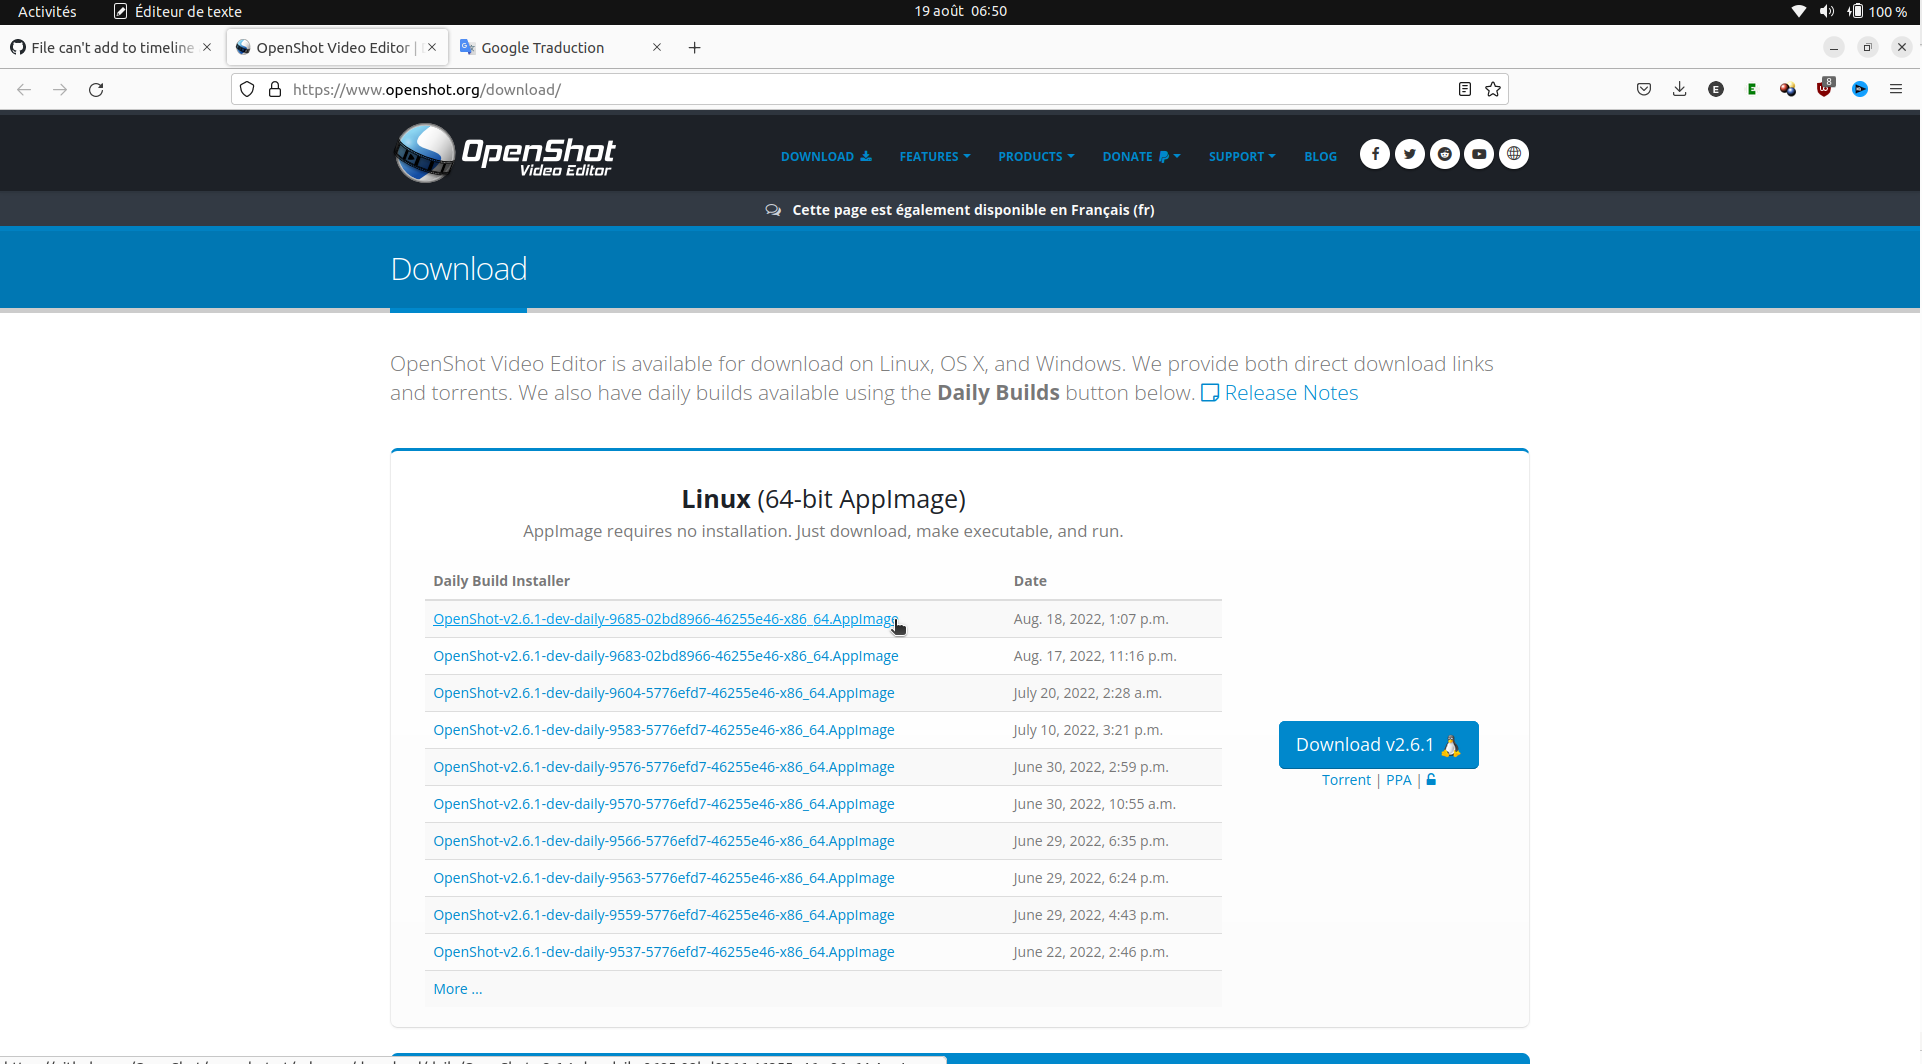Open the Release Notes link

click(1290, 392)
